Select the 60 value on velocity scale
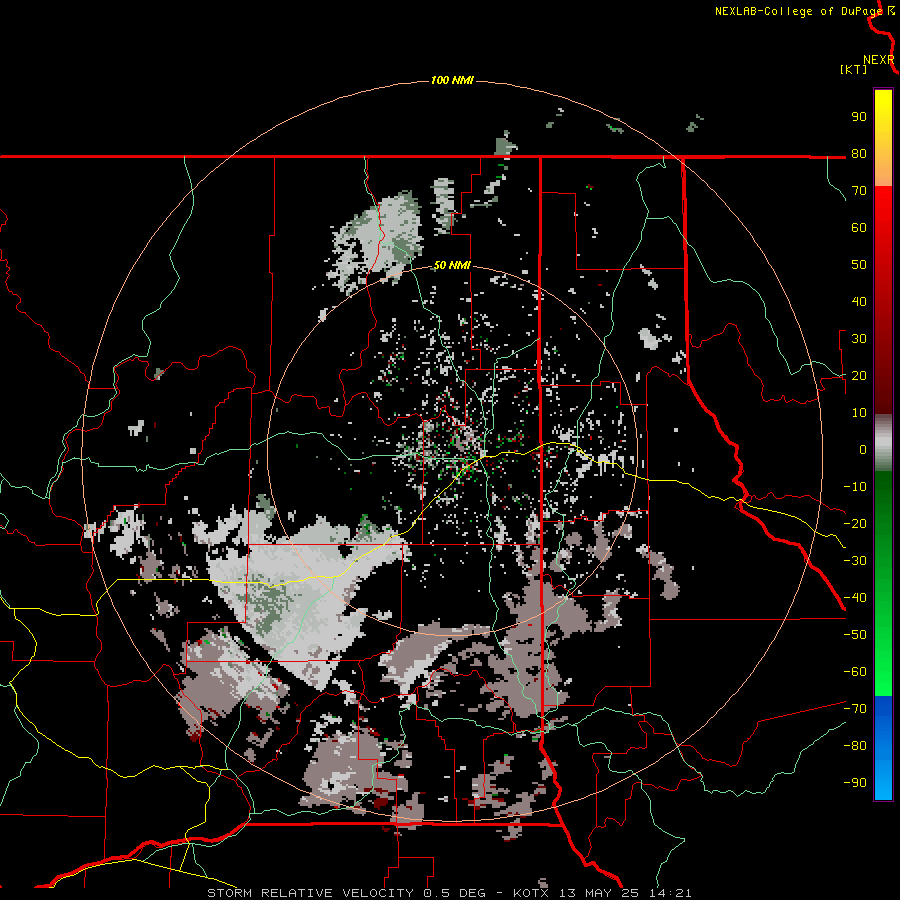The height and width of the screenshot is (900, 900). (x=859, y=227)
